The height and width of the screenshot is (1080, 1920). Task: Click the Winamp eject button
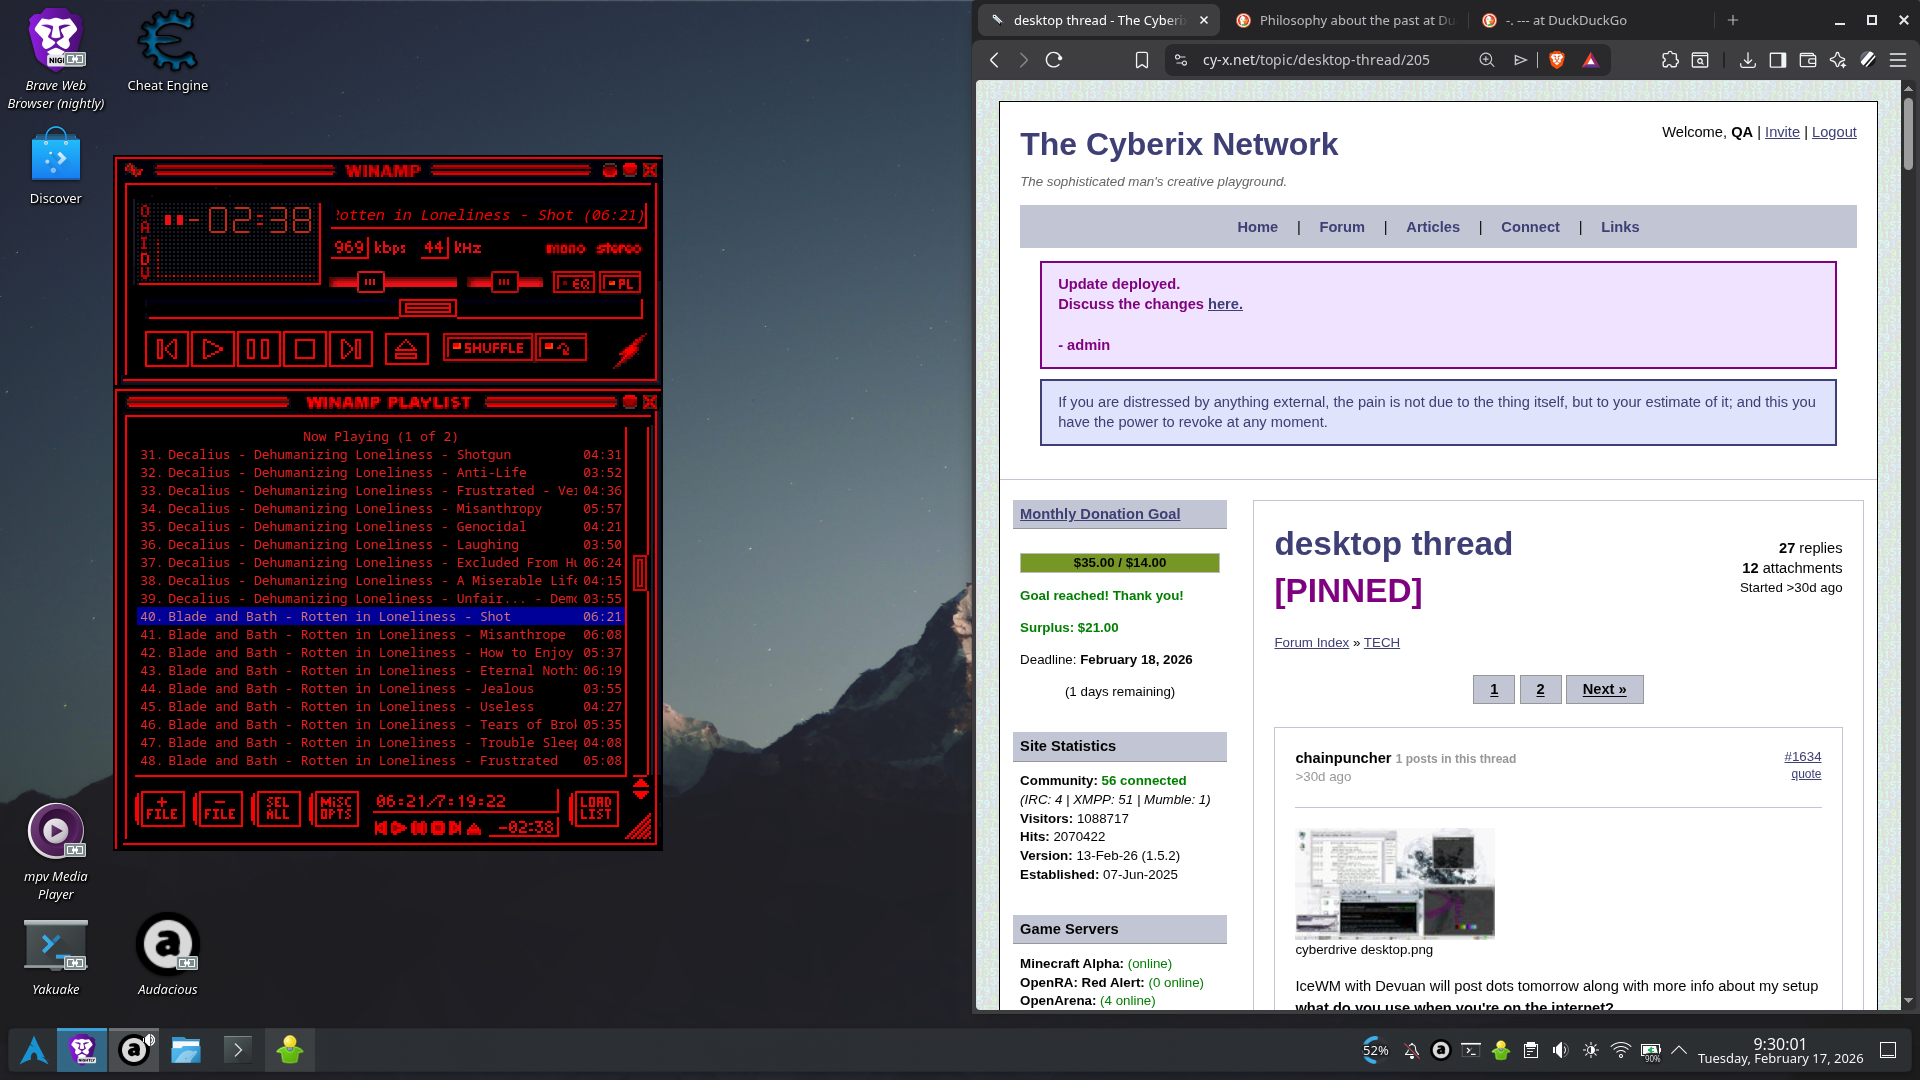click(406, 349)
